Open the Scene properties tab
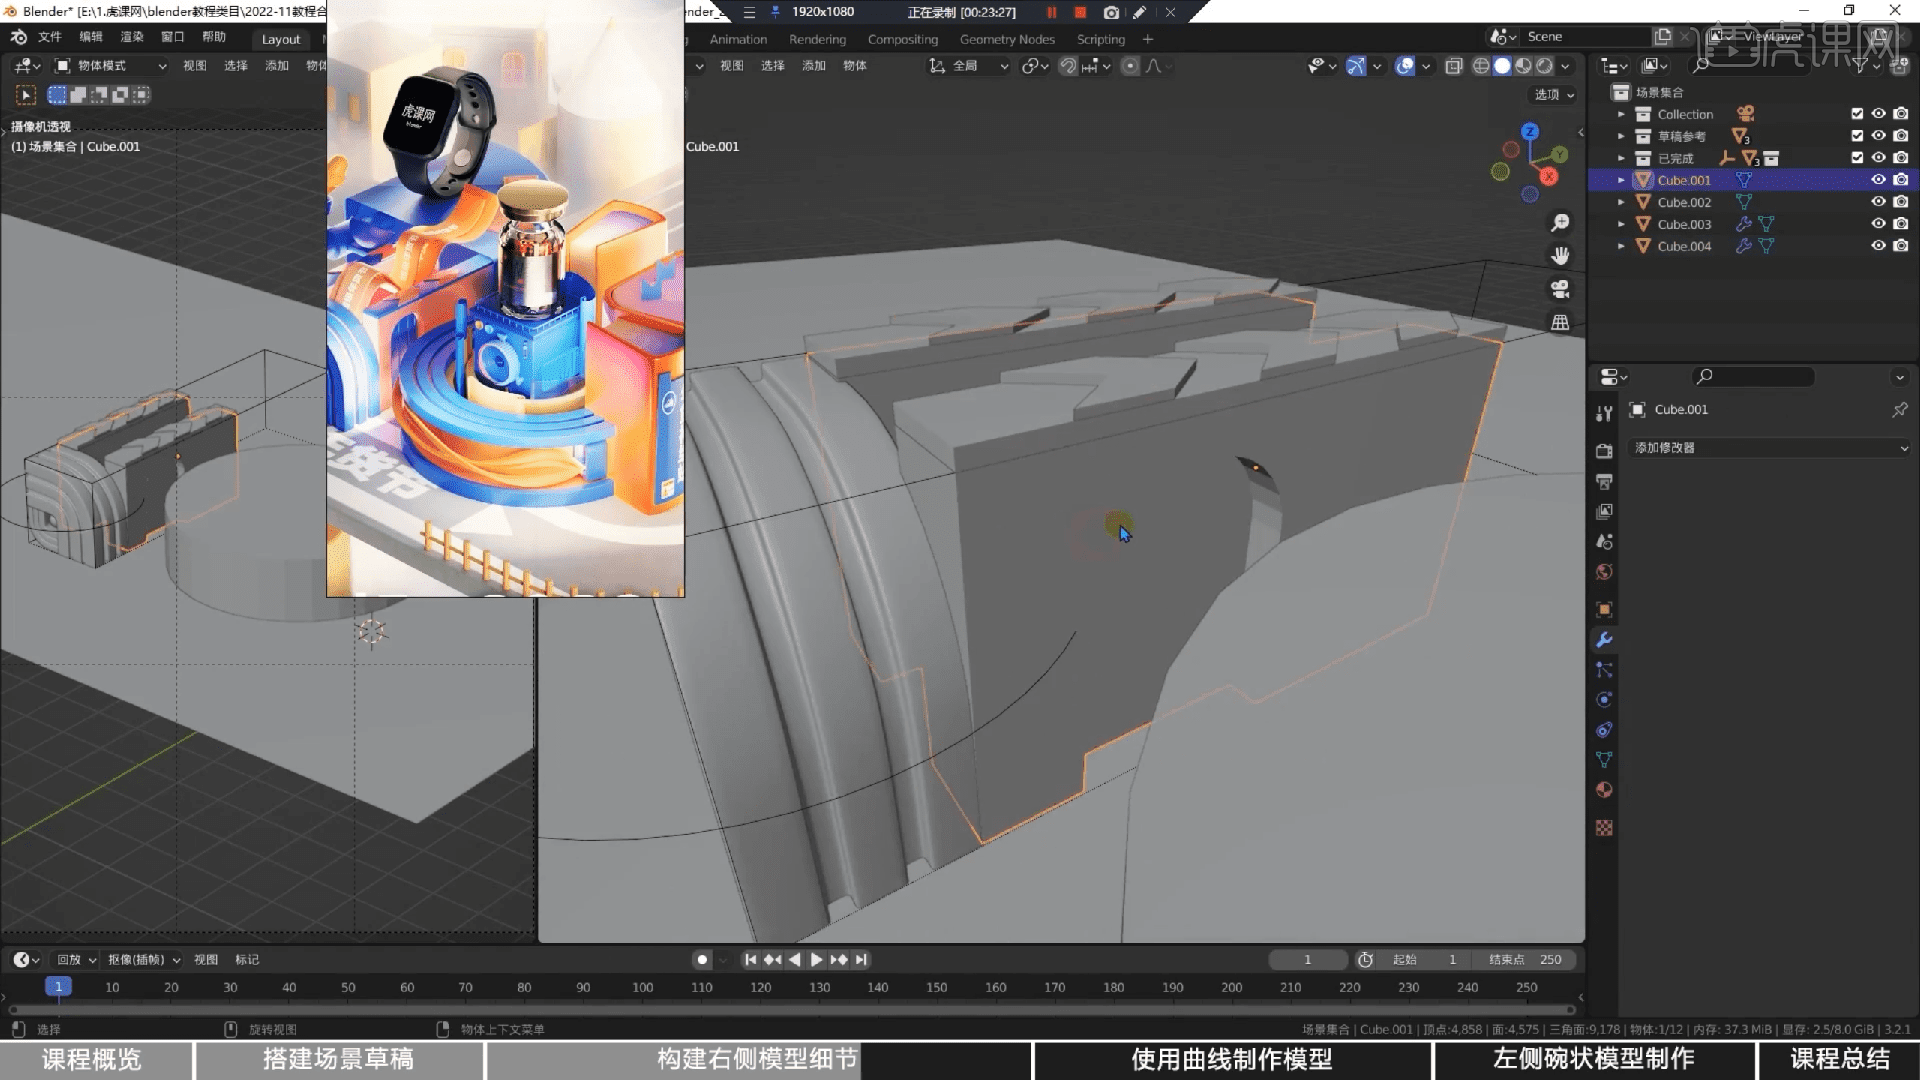 (x=1604, y=541)
